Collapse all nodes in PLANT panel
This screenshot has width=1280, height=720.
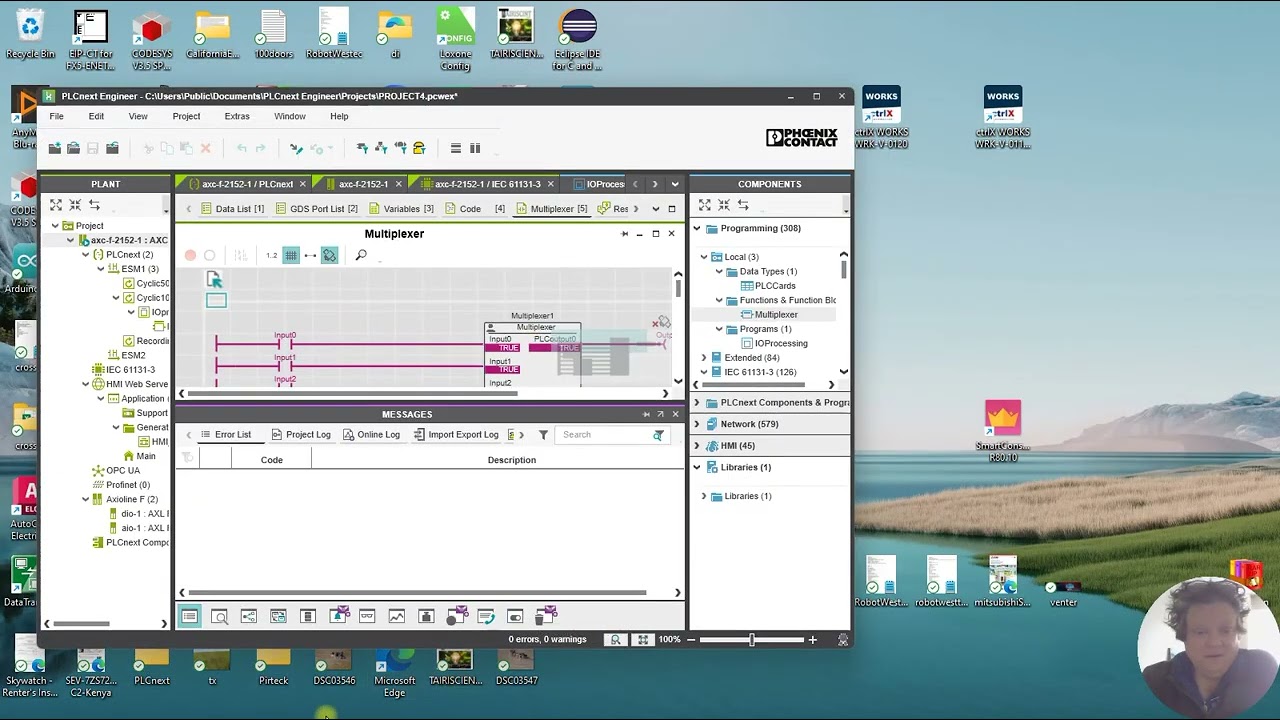tap(75, 205)
